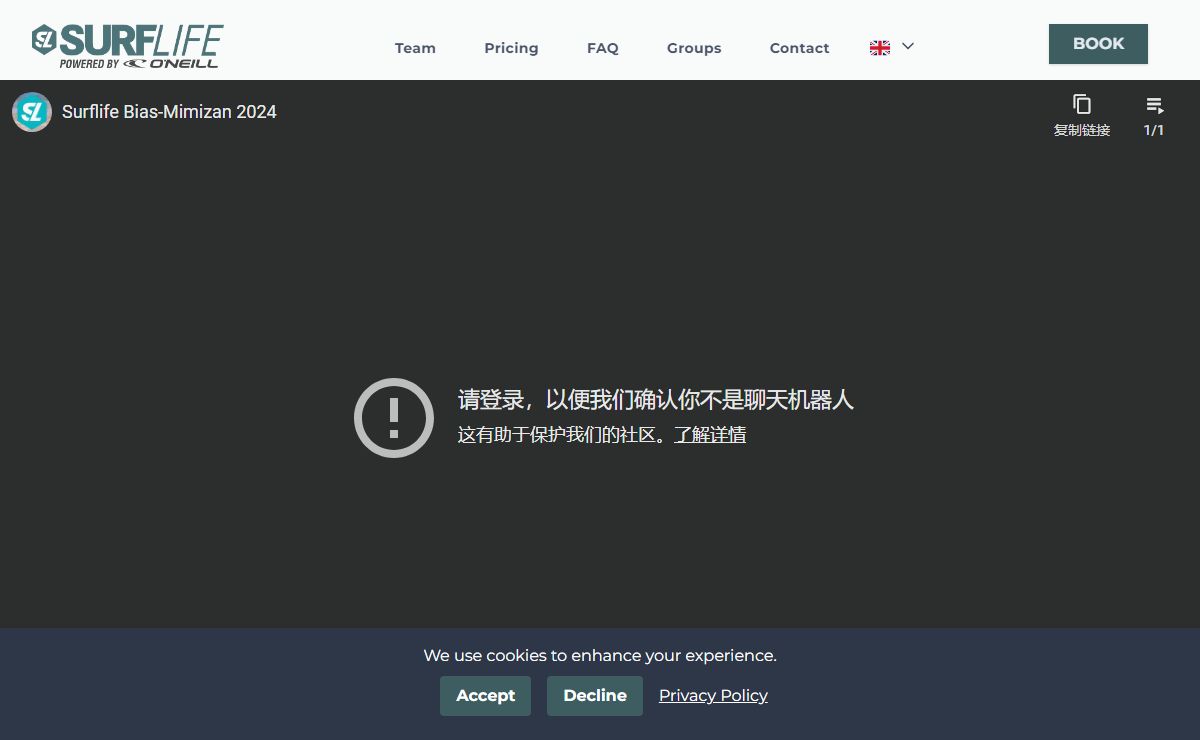Click the copy link icon on video
1200x740 pixels.
(x=1081, y=105)
